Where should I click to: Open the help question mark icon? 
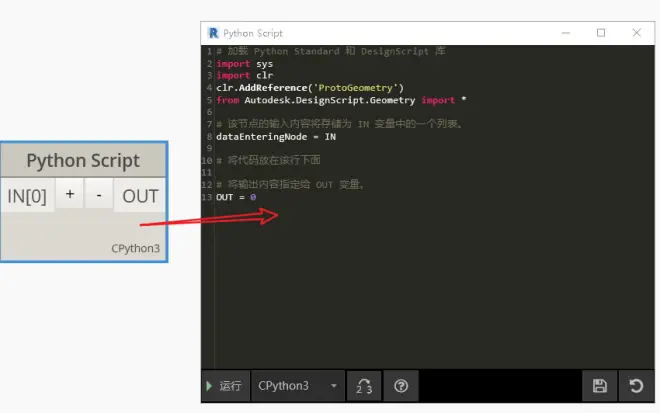point(401,386)
